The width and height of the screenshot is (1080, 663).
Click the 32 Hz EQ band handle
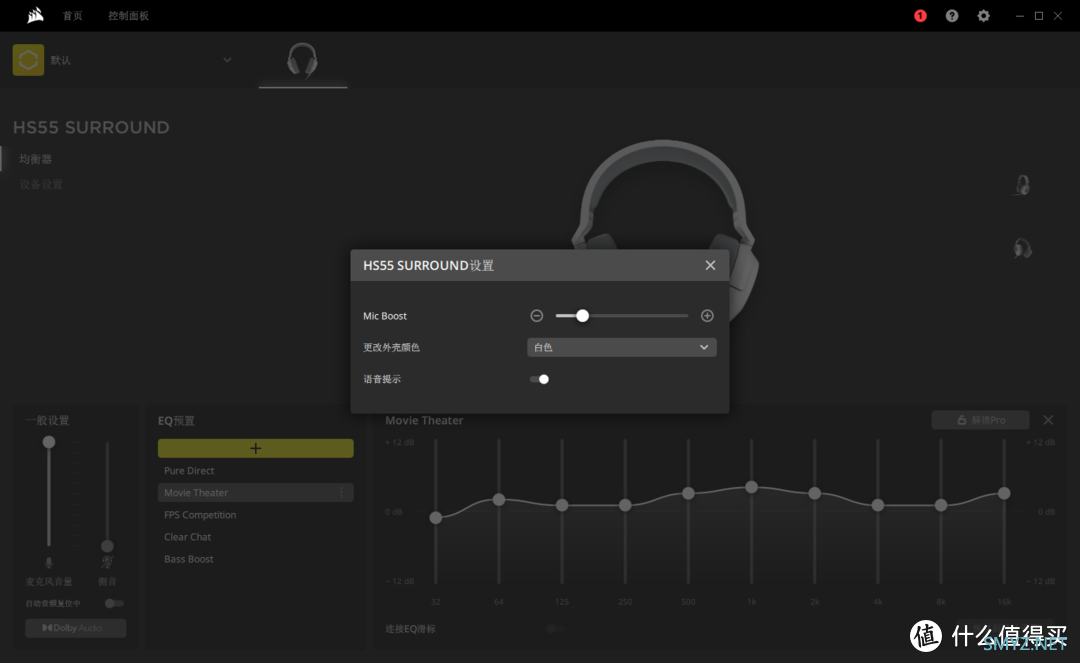tap(436, 518)
